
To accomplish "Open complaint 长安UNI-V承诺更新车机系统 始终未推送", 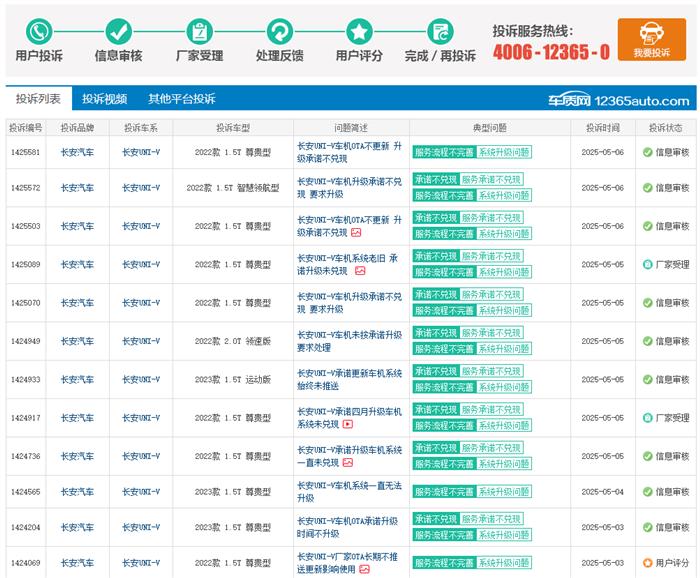I will (x=350, y=379).
